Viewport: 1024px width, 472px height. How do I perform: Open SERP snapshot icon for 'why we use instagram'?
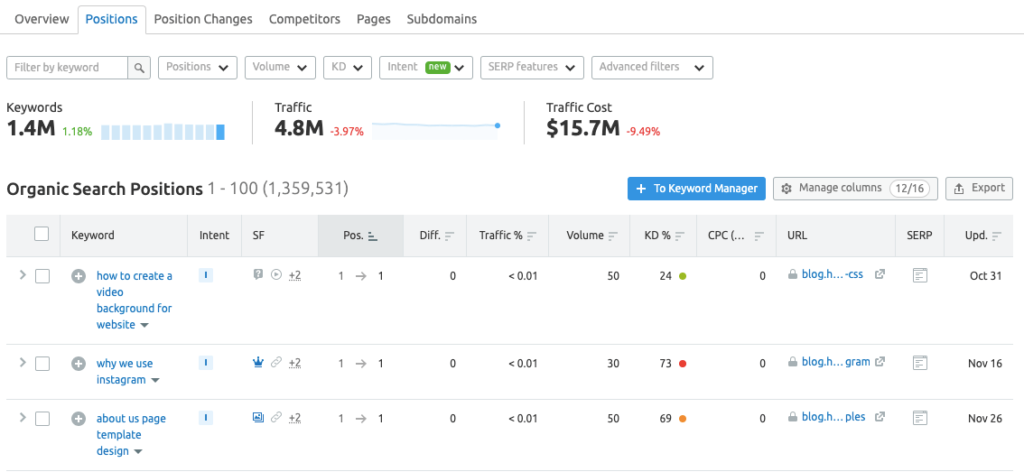click(921, 364)
